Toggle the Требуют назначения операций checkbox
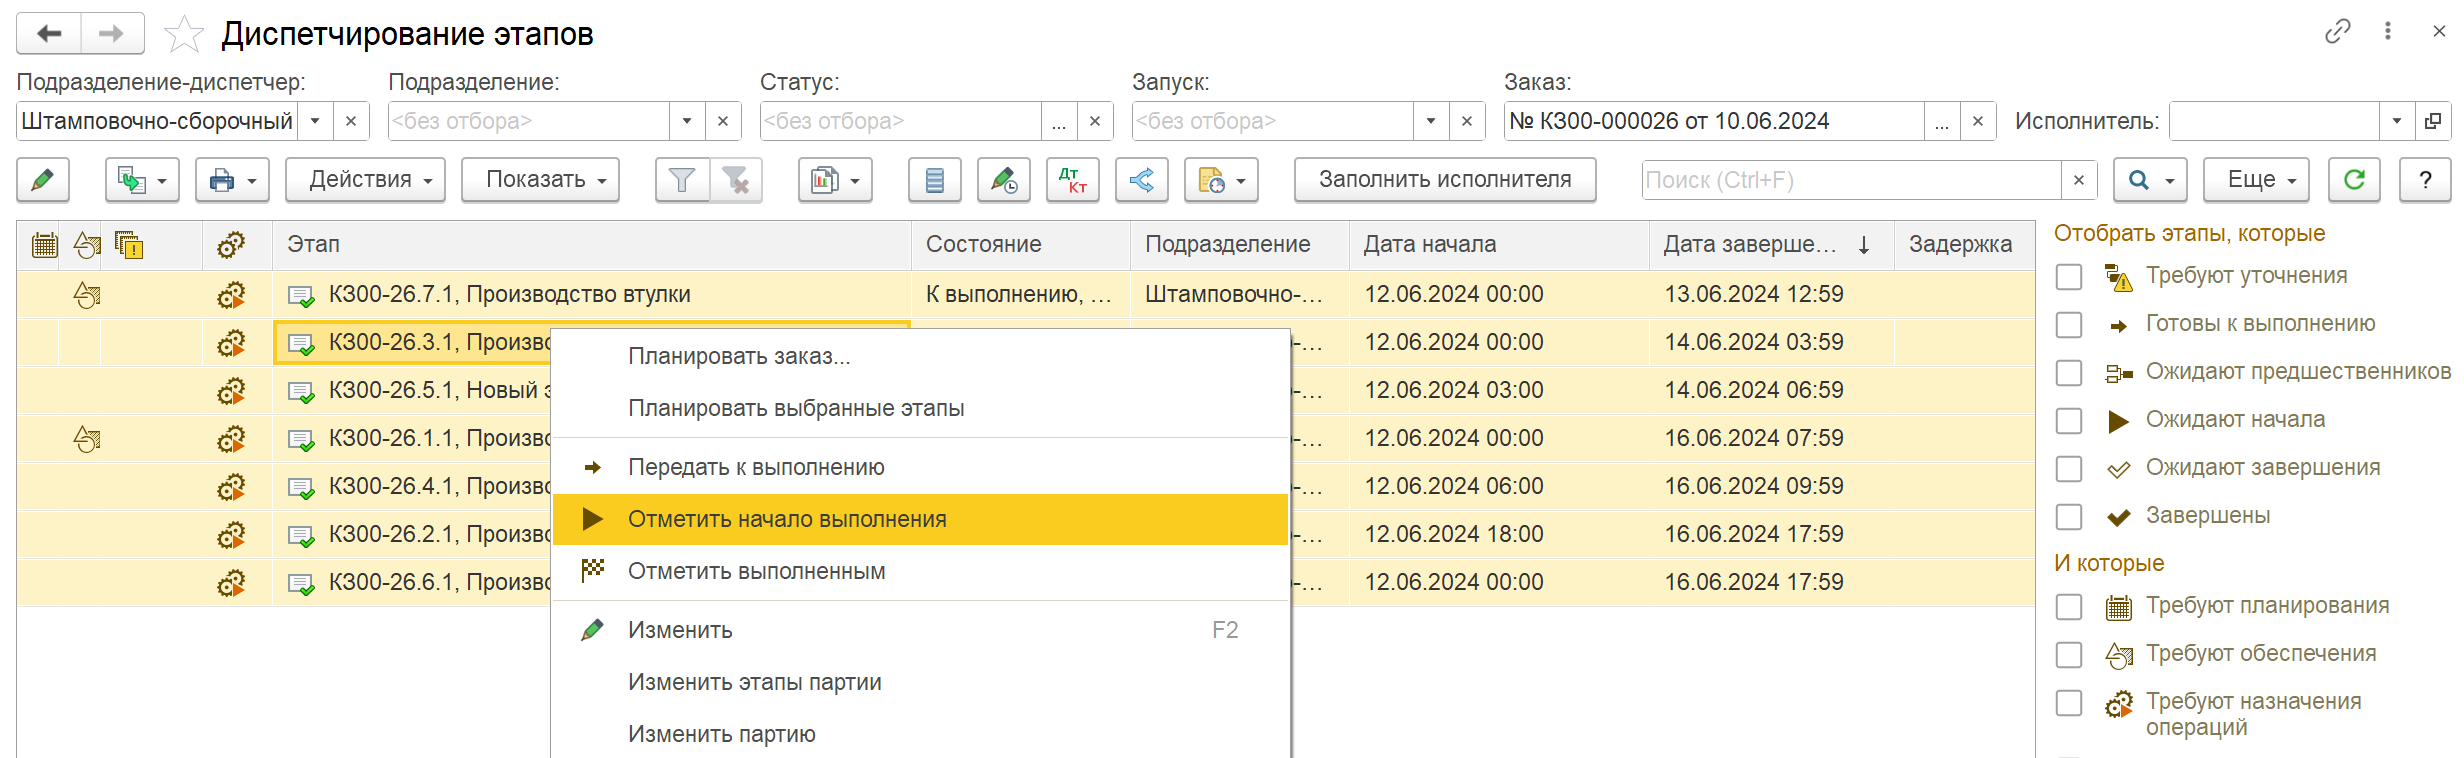 (2069, 703)
